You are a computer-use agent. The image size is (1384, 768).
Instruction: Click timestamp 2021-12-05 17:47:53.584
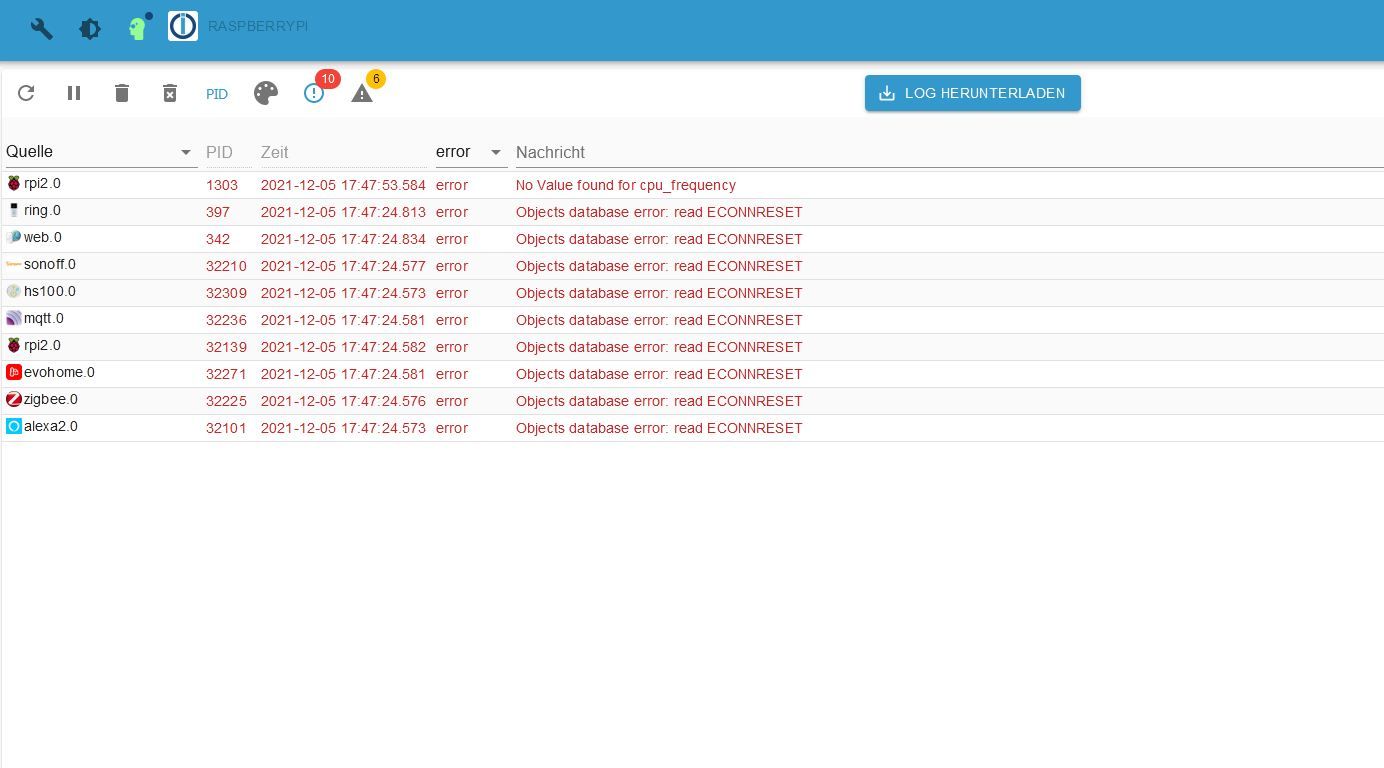point(343,185)
